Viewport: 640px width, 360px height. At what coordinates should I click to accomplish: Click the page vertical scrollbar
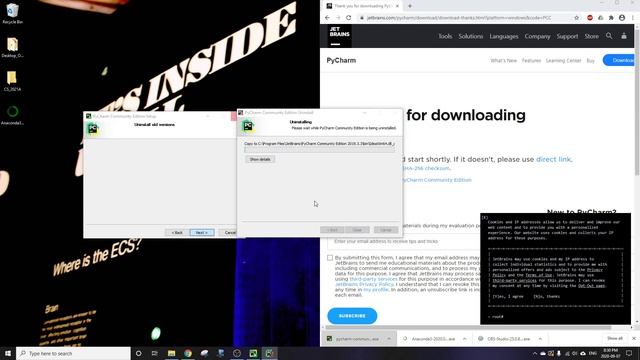(637, 102)
